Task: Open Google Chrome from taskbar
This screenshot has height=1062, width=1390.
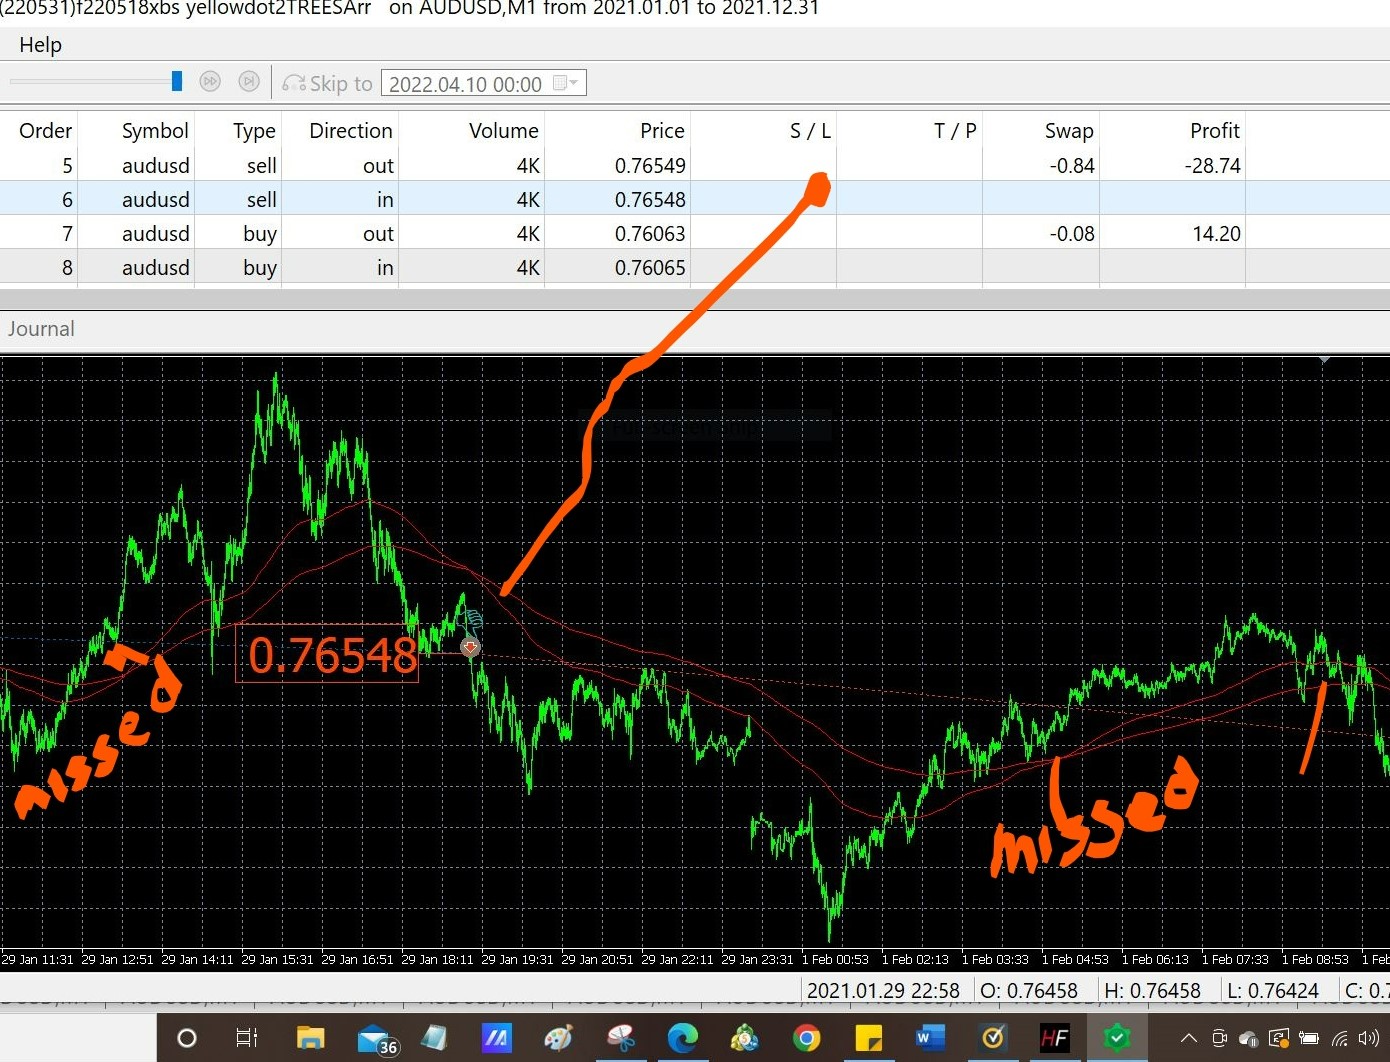Action: (806, 1038)
